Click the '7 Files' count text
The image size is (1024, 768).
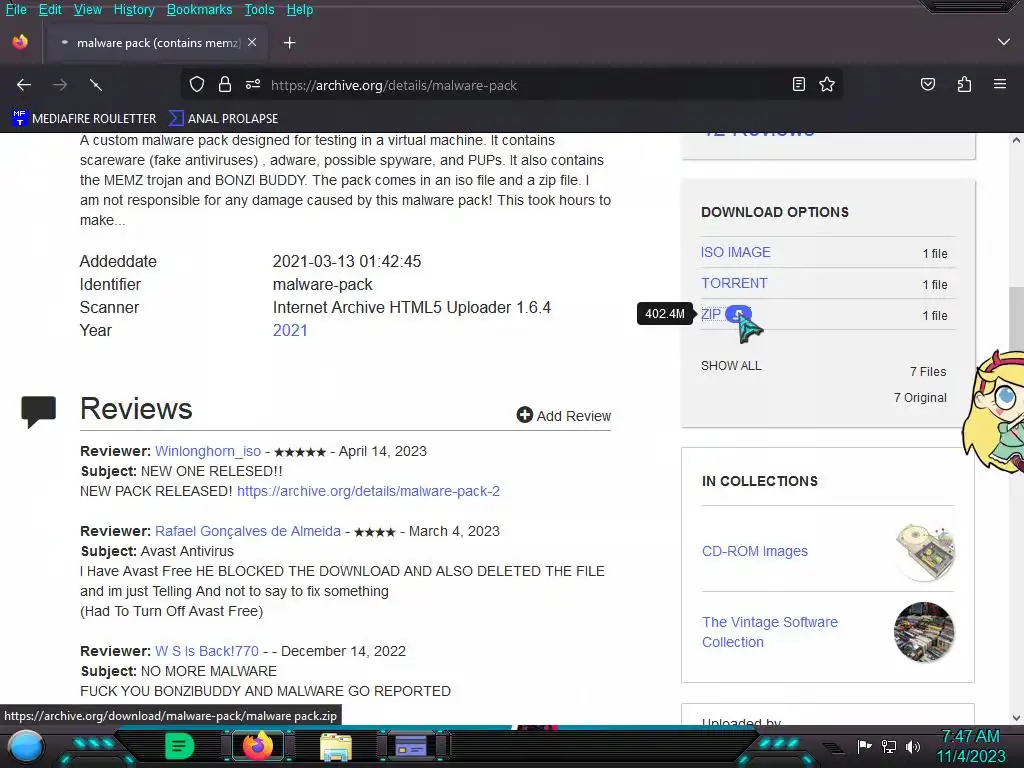(927, 372)
